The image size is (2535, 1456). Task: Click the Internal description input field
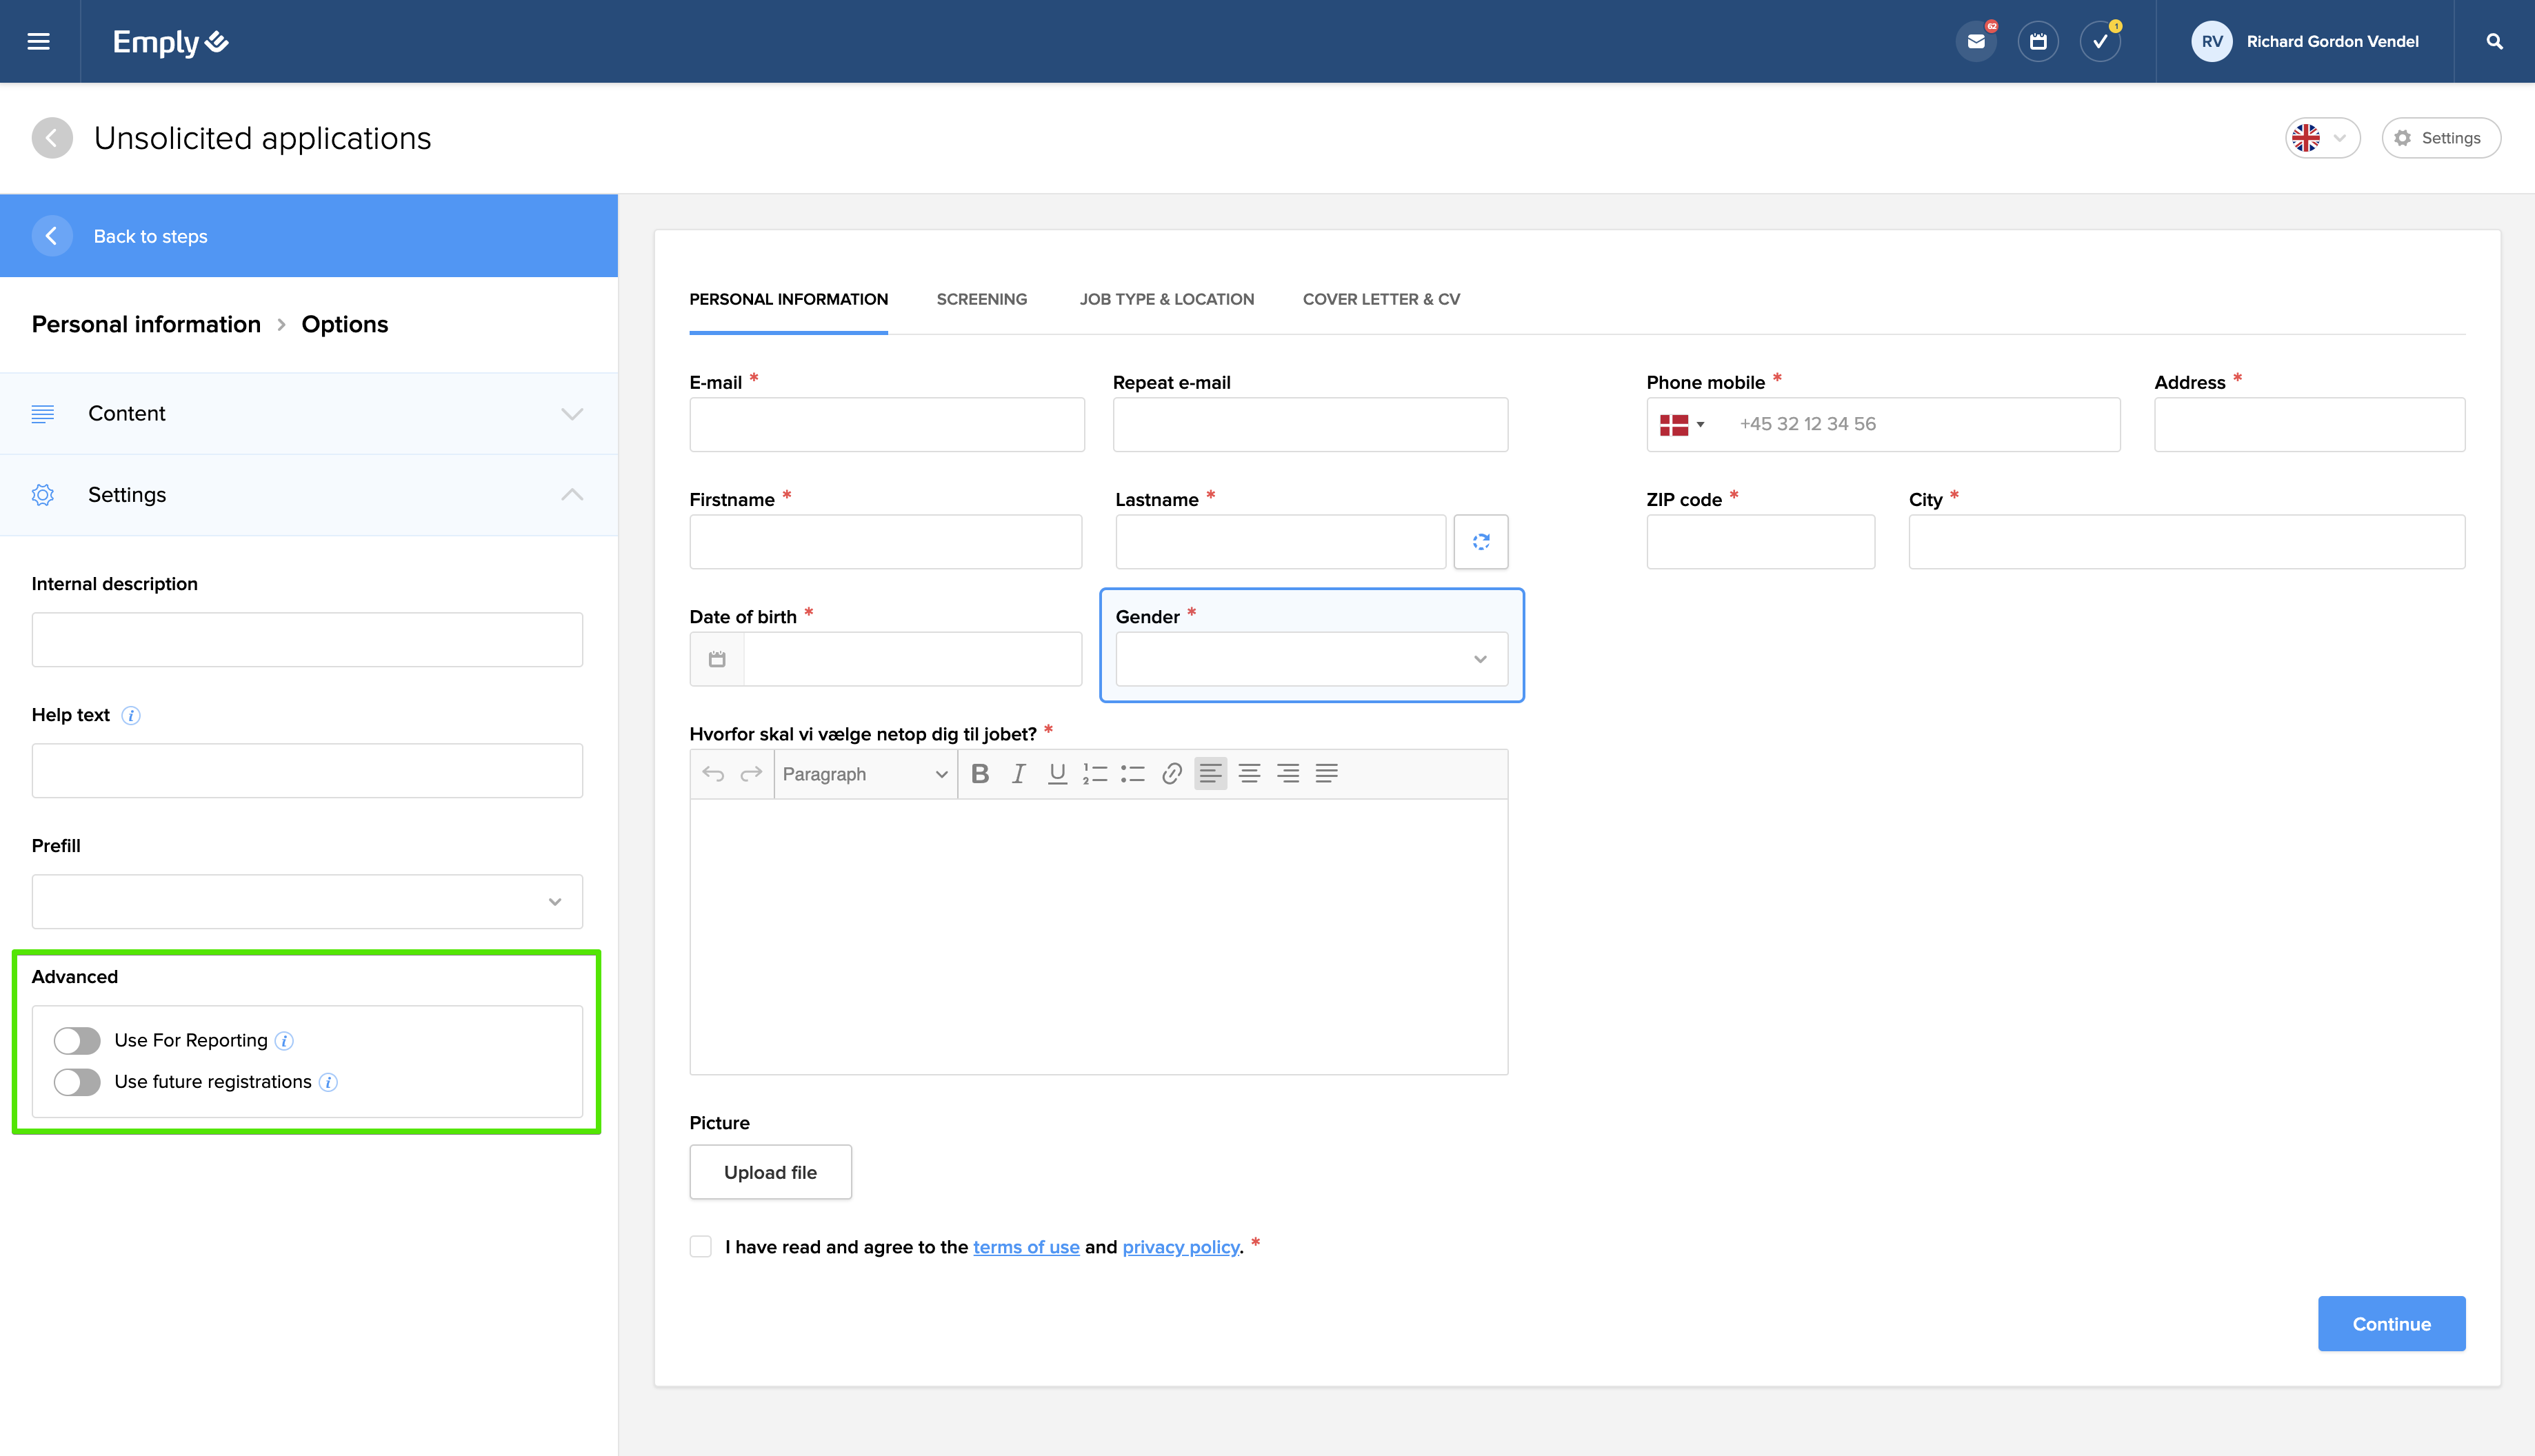306,639
